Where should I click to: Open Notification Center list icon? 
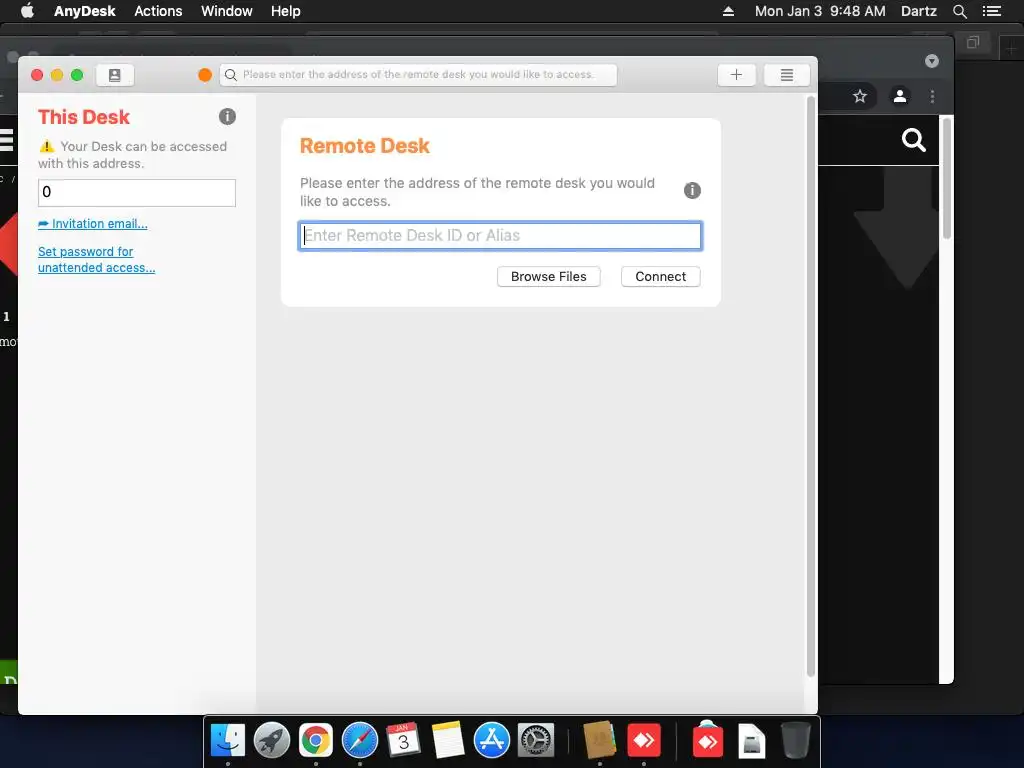pyautogui.click(x=992, y=11)
